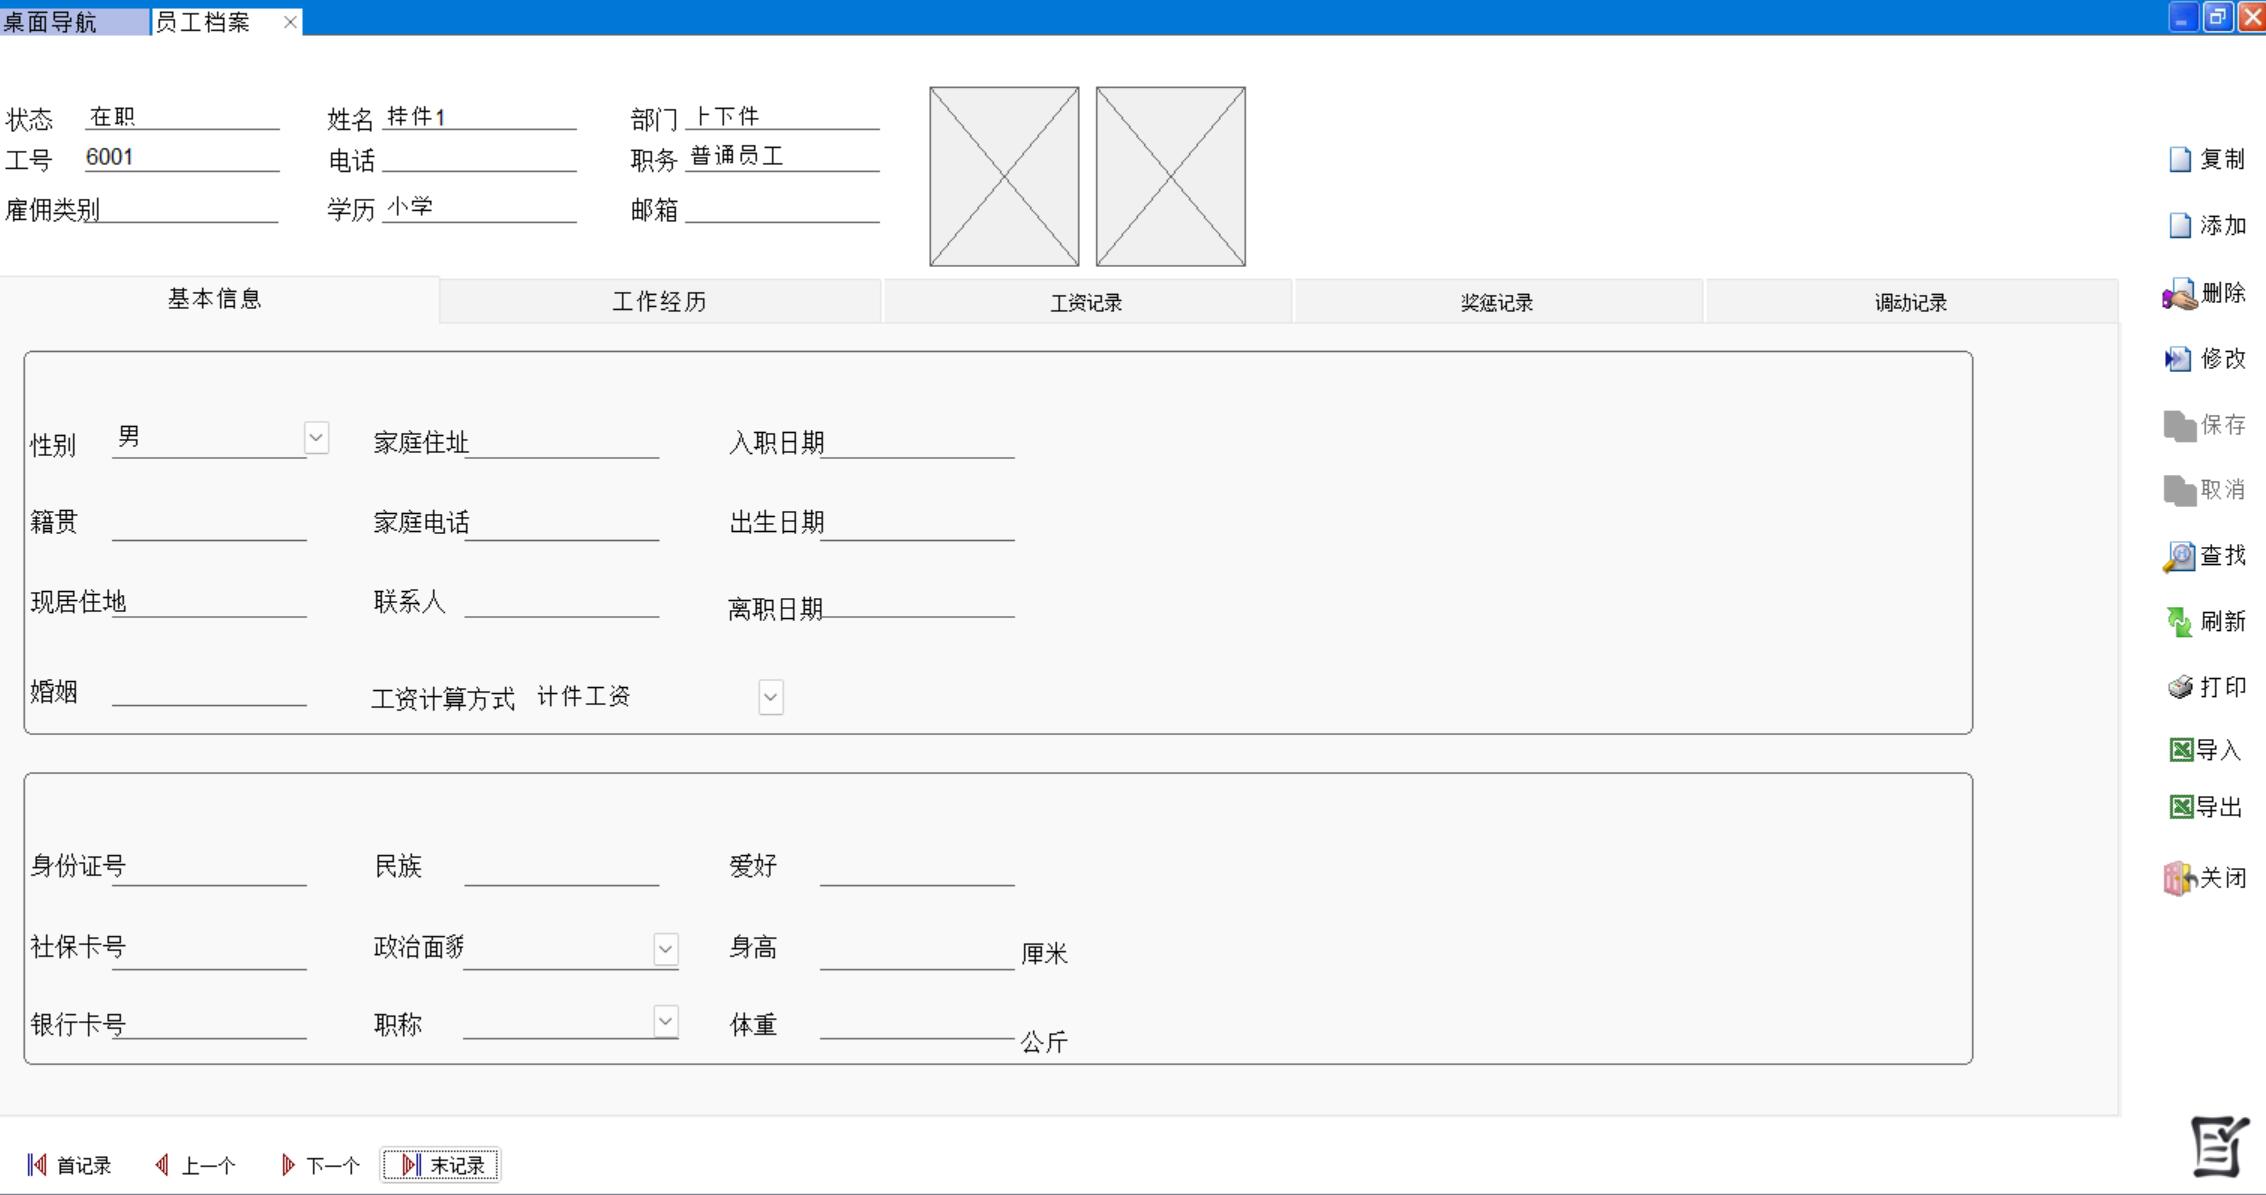This screenshot has width=2266, height=1195.
Task: Click the 导入 (import) Excel icon
Action: [x=2181, y=750]
